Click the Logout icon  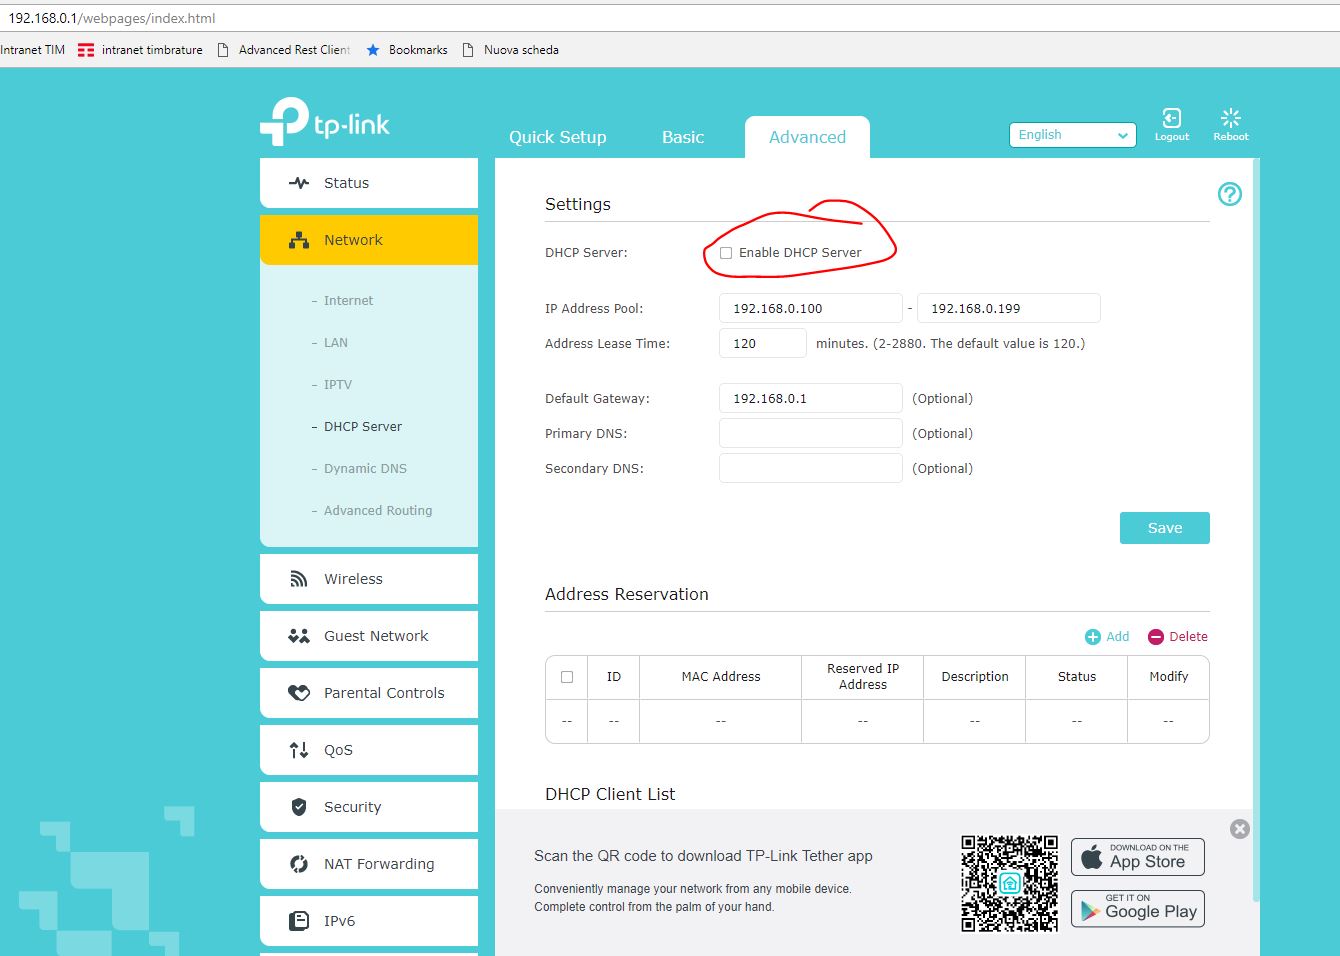[x=1171, y=119]
